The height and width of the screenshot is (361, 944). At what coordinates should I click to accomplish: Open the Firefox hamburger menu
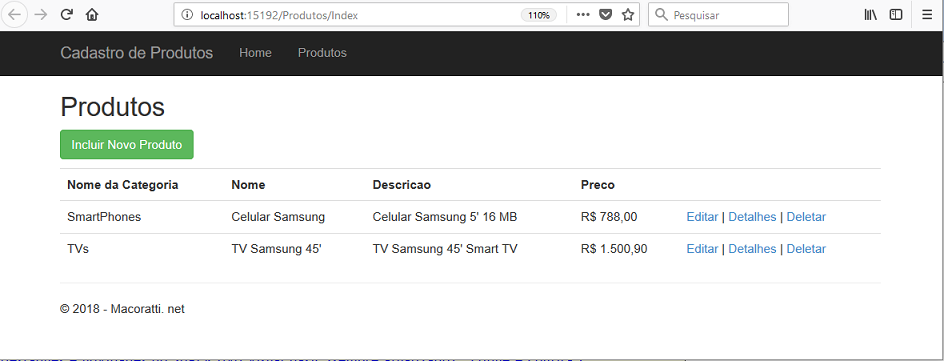[x=927, y=15]
